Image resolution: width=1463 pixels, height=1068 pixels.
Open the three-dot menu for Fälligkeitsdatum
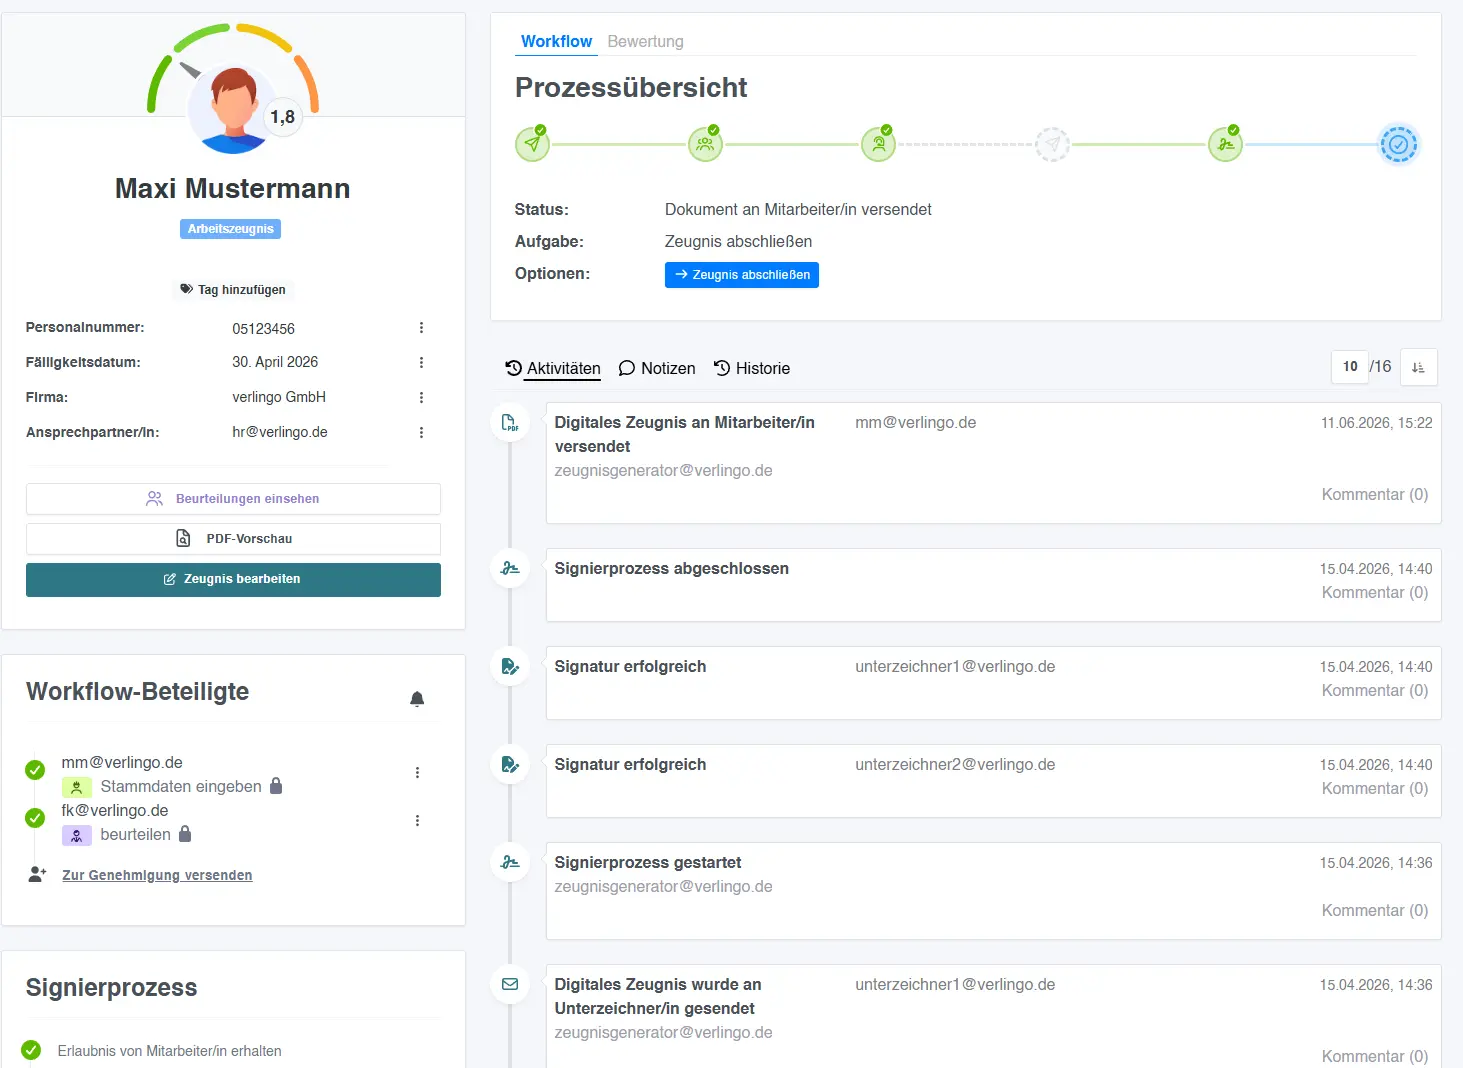pyautogui.click(x=421, y=363)
